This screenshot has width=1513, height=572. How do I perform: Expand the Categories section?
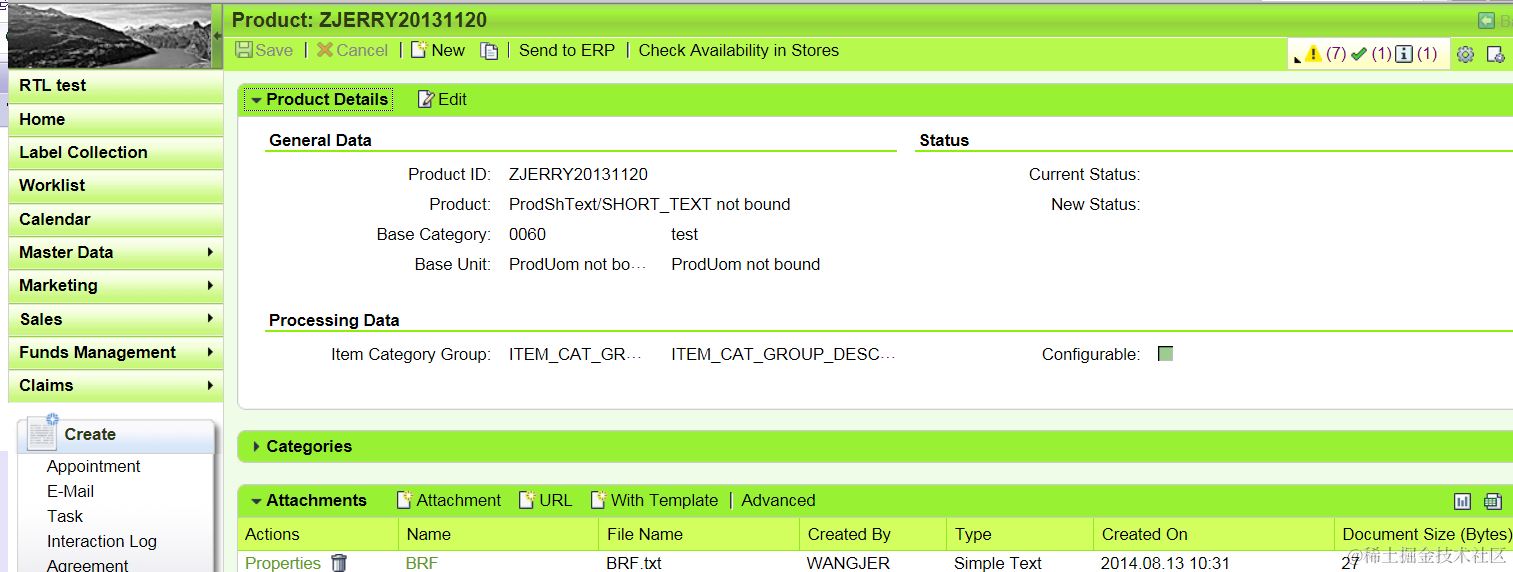point(257,447)
